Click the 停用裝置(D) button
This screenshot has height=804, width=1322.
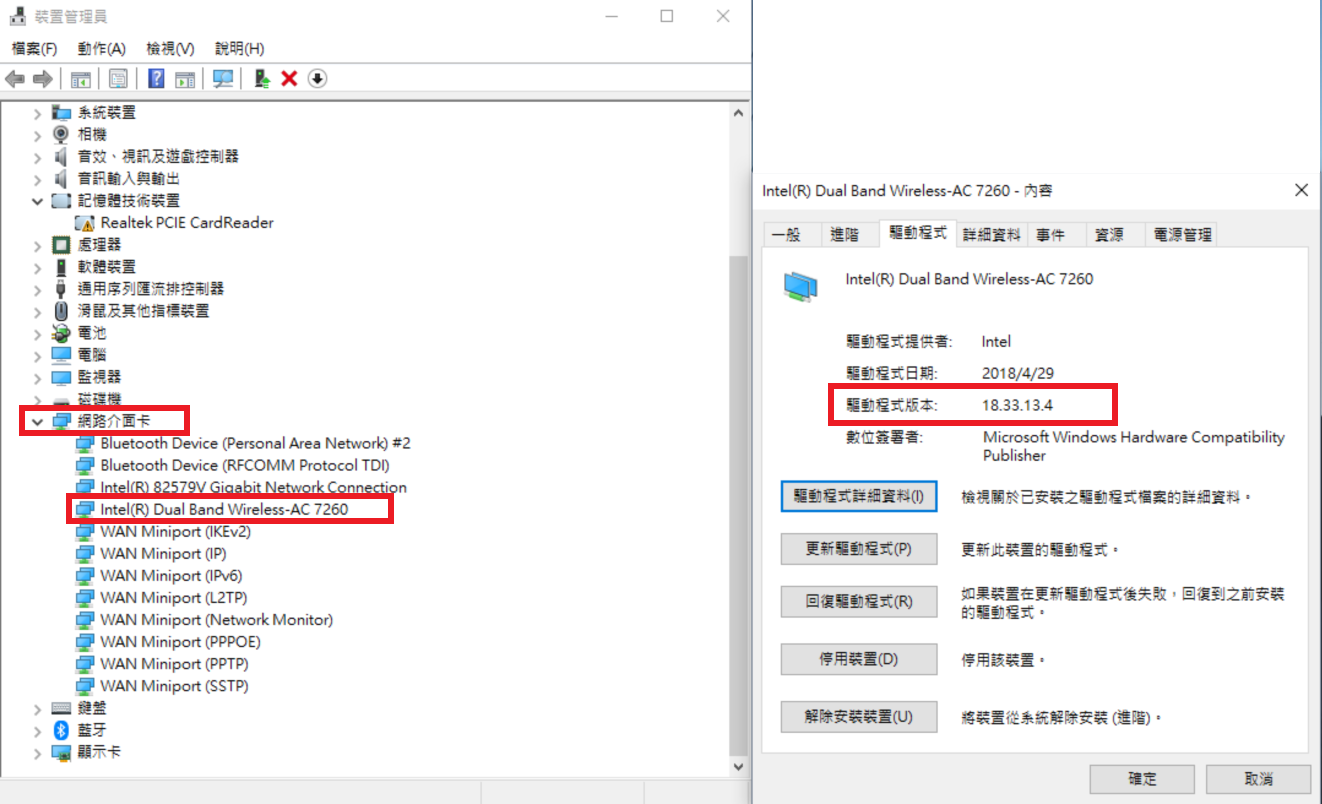click(x=859, y=660)
